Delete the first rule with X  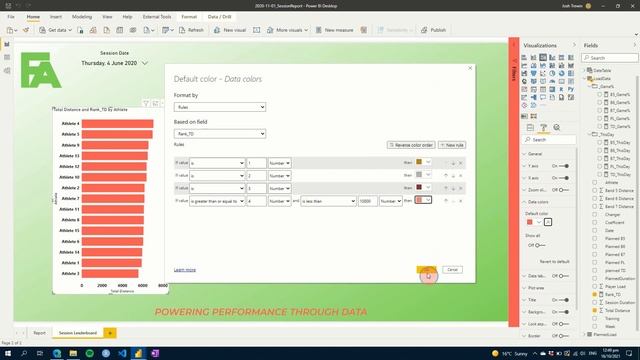[x=460, y=163]
